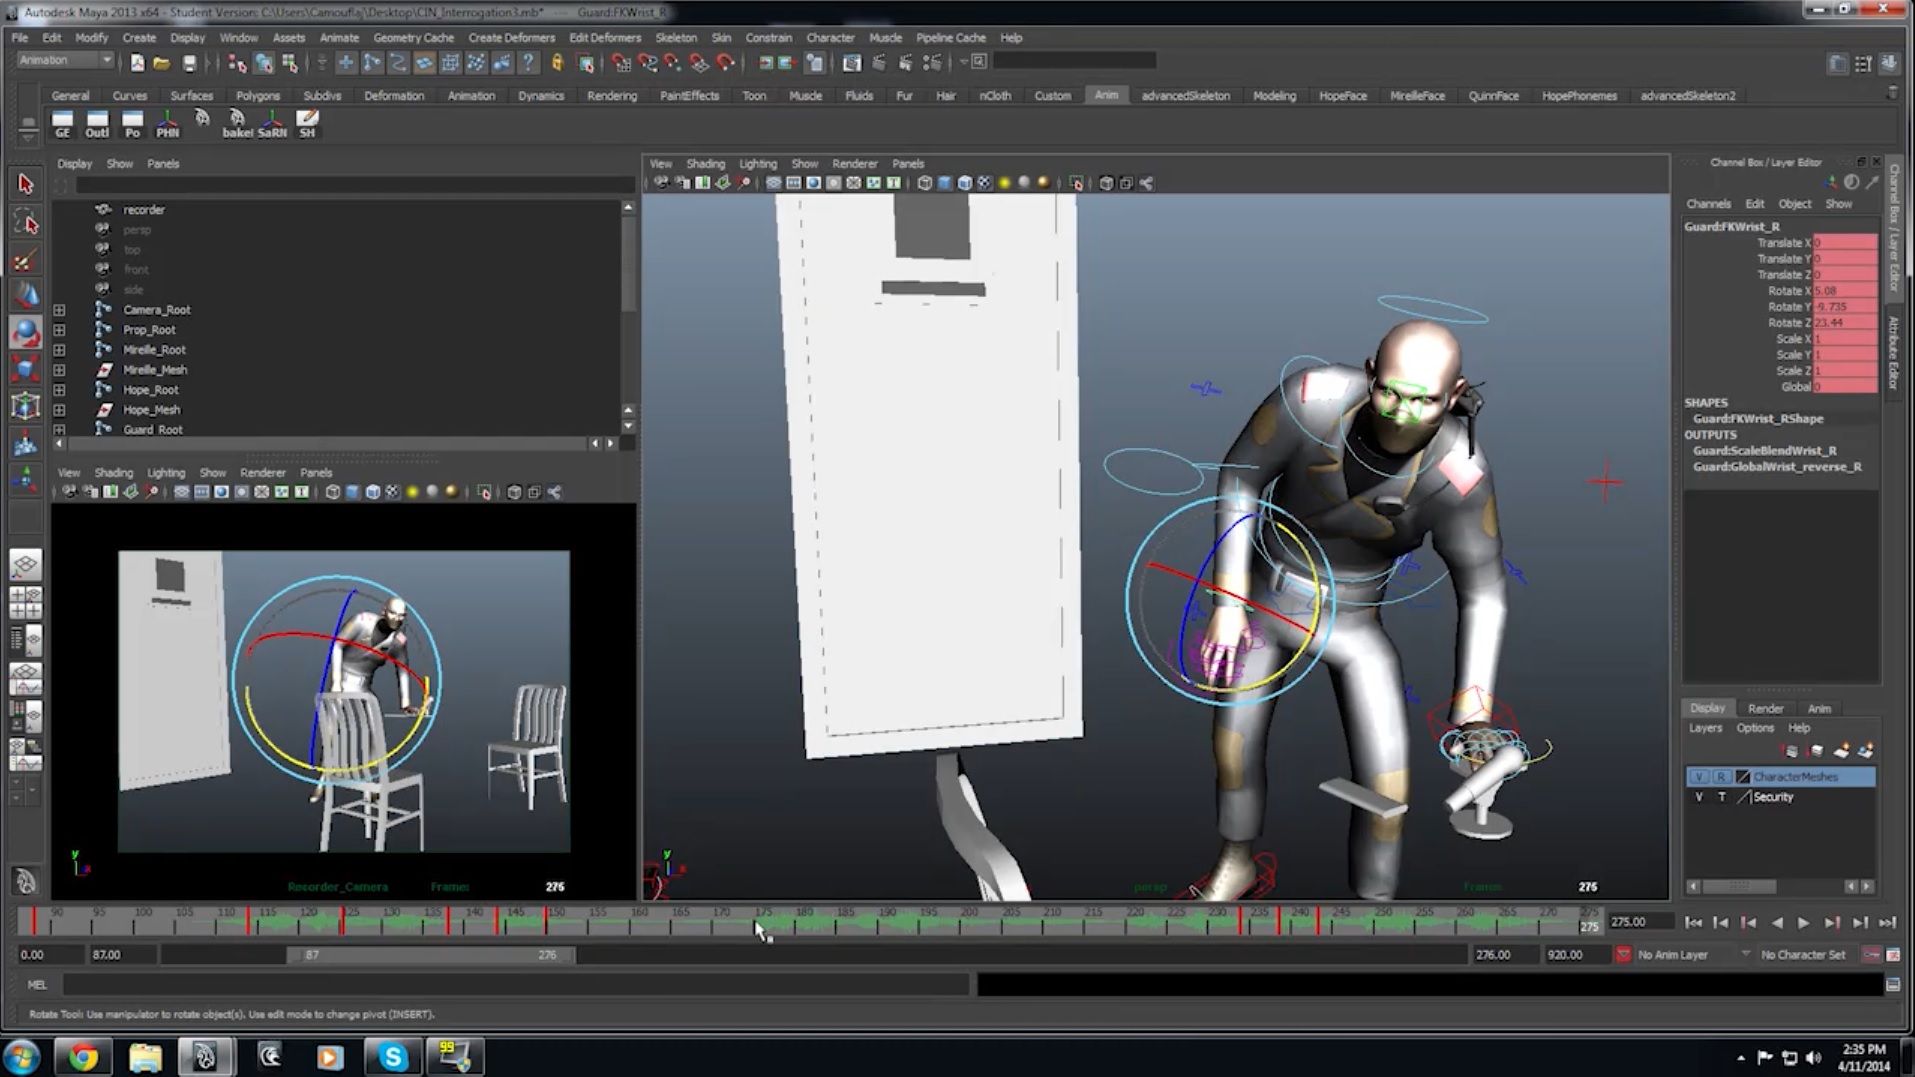Open the Skeleton menu
Screen dimensions: 1915x1077
(x=675, y=38)
